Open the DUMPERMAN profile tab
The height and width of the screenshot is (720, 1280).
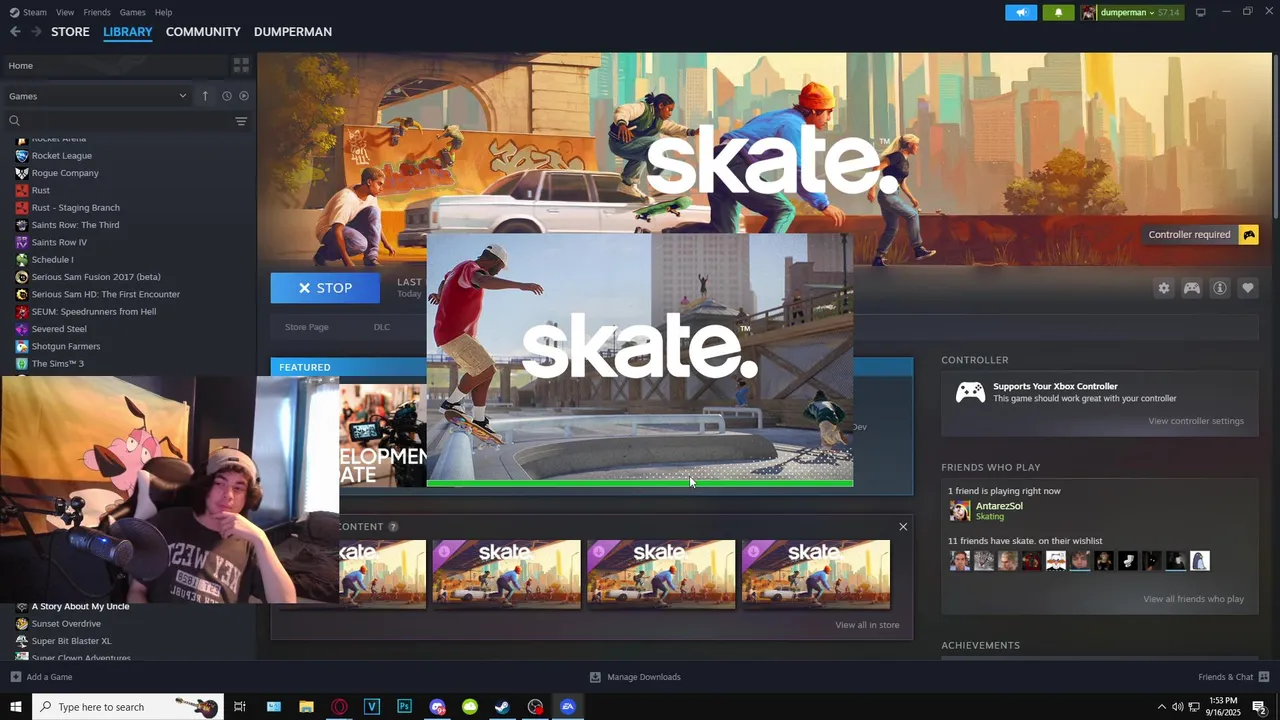coord(293,32)
